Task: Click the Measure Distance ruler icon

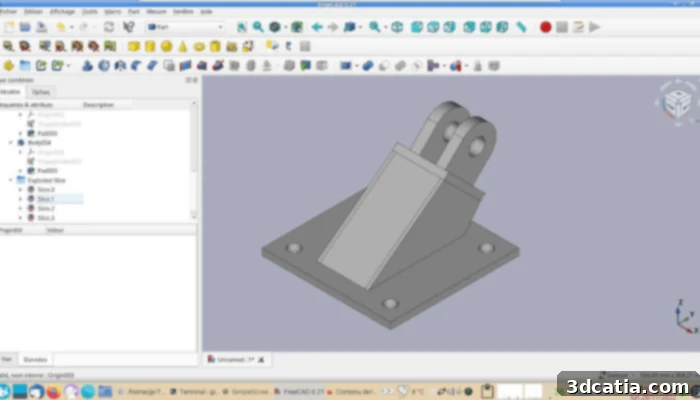Action: click(521, 27)
